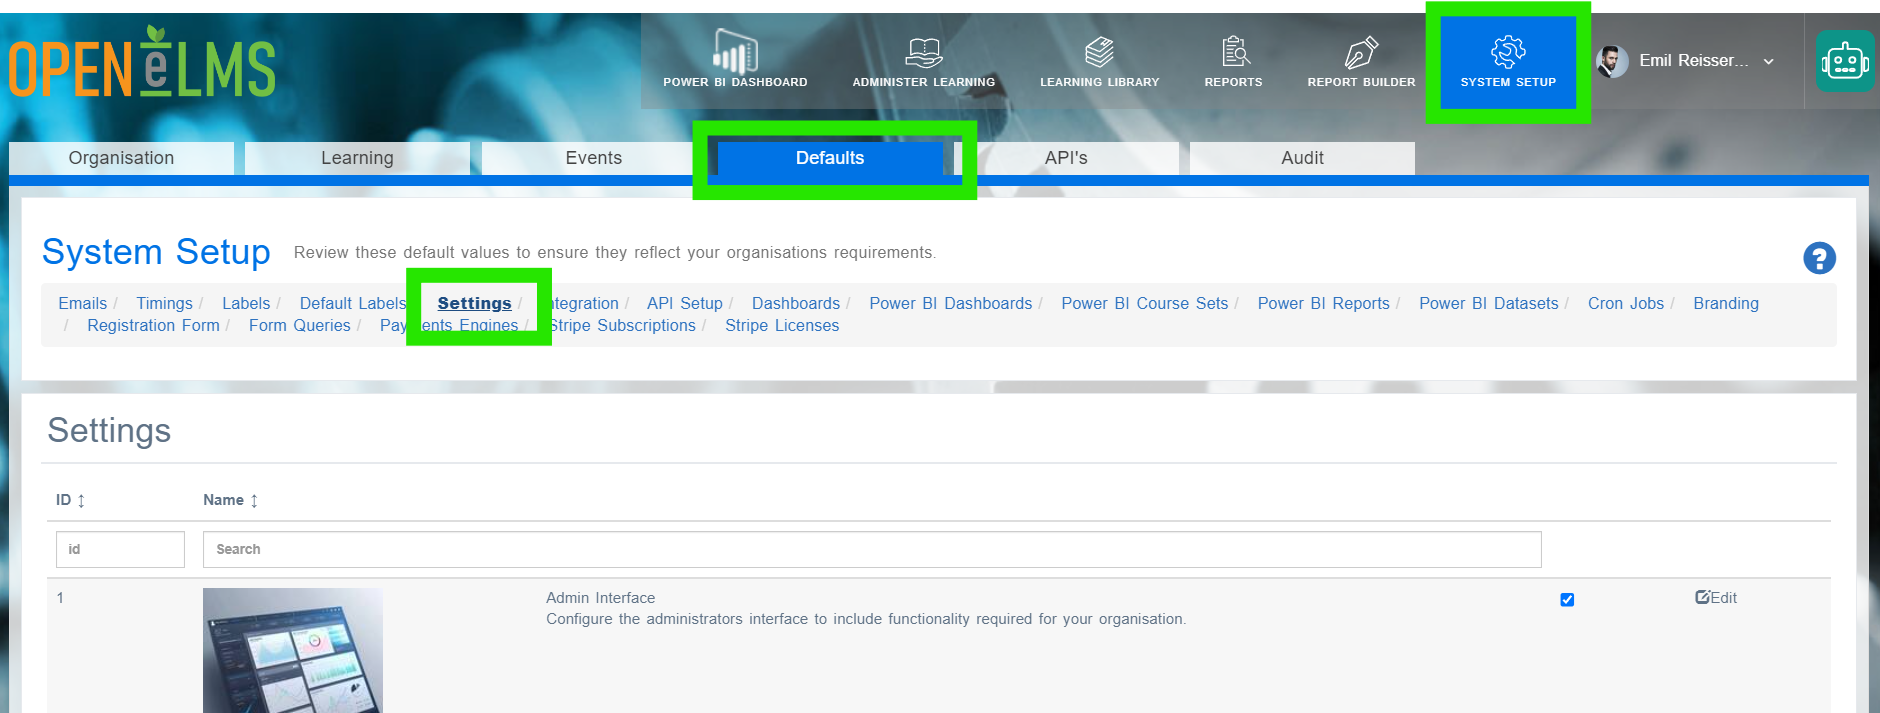Focus the Name search field

click(x=872, y=549)
